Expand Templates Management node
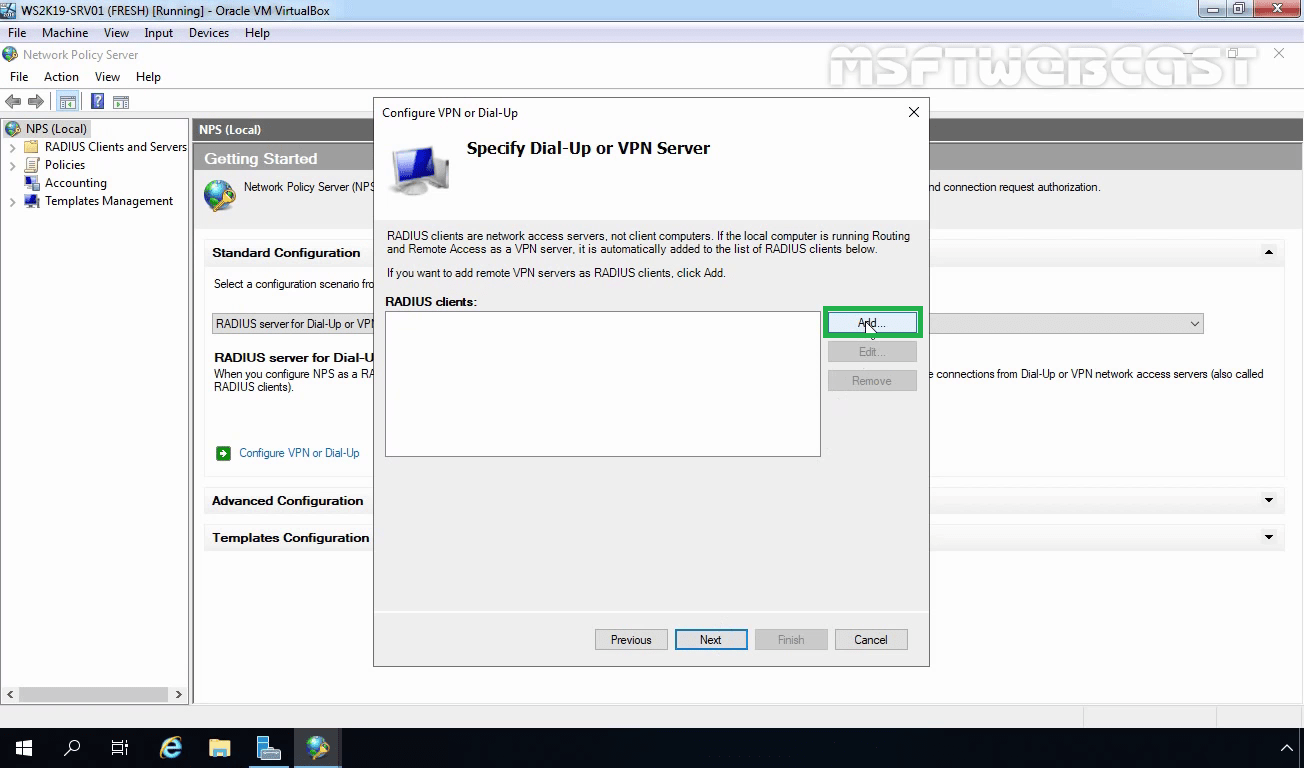Viewport: 1304px width, 768px height. point(12,201)
